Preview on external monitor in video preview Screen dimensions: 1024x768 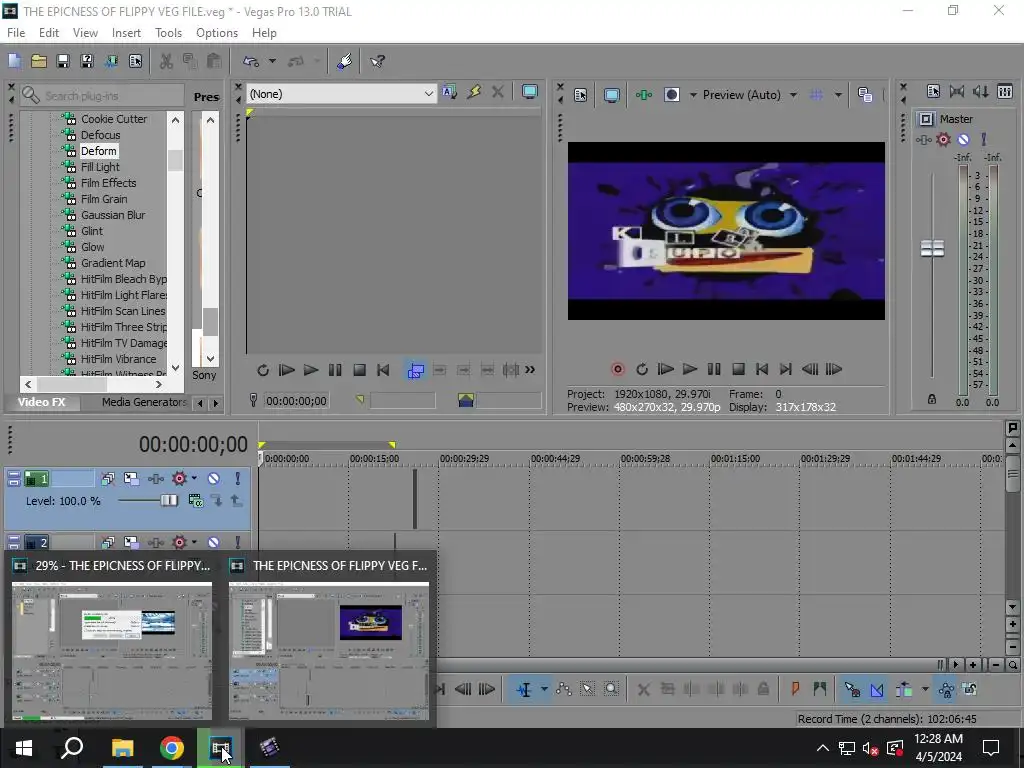tap(611, 95)
